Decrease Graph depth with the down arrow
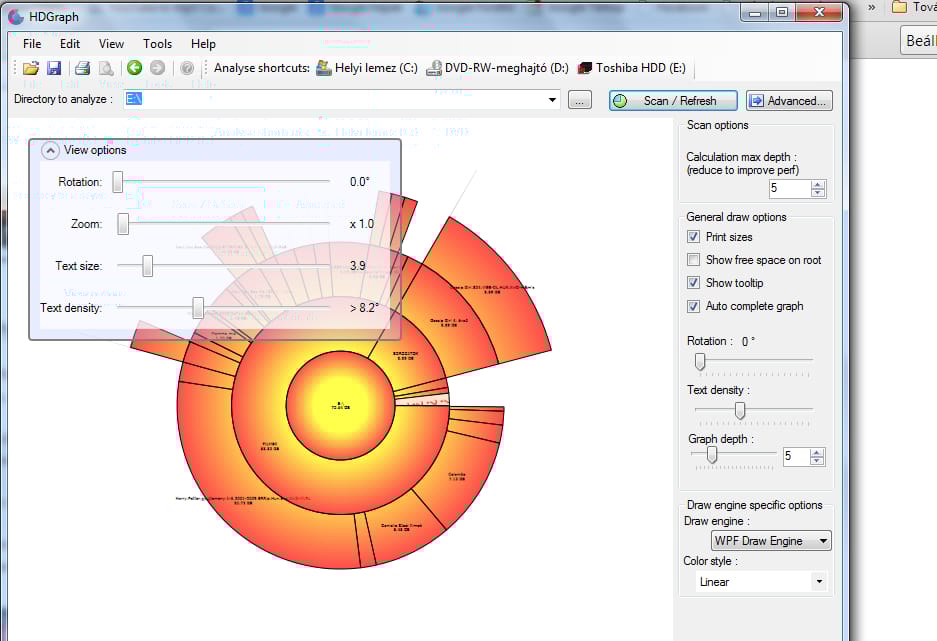937x641 pixels. coord(817,461)
